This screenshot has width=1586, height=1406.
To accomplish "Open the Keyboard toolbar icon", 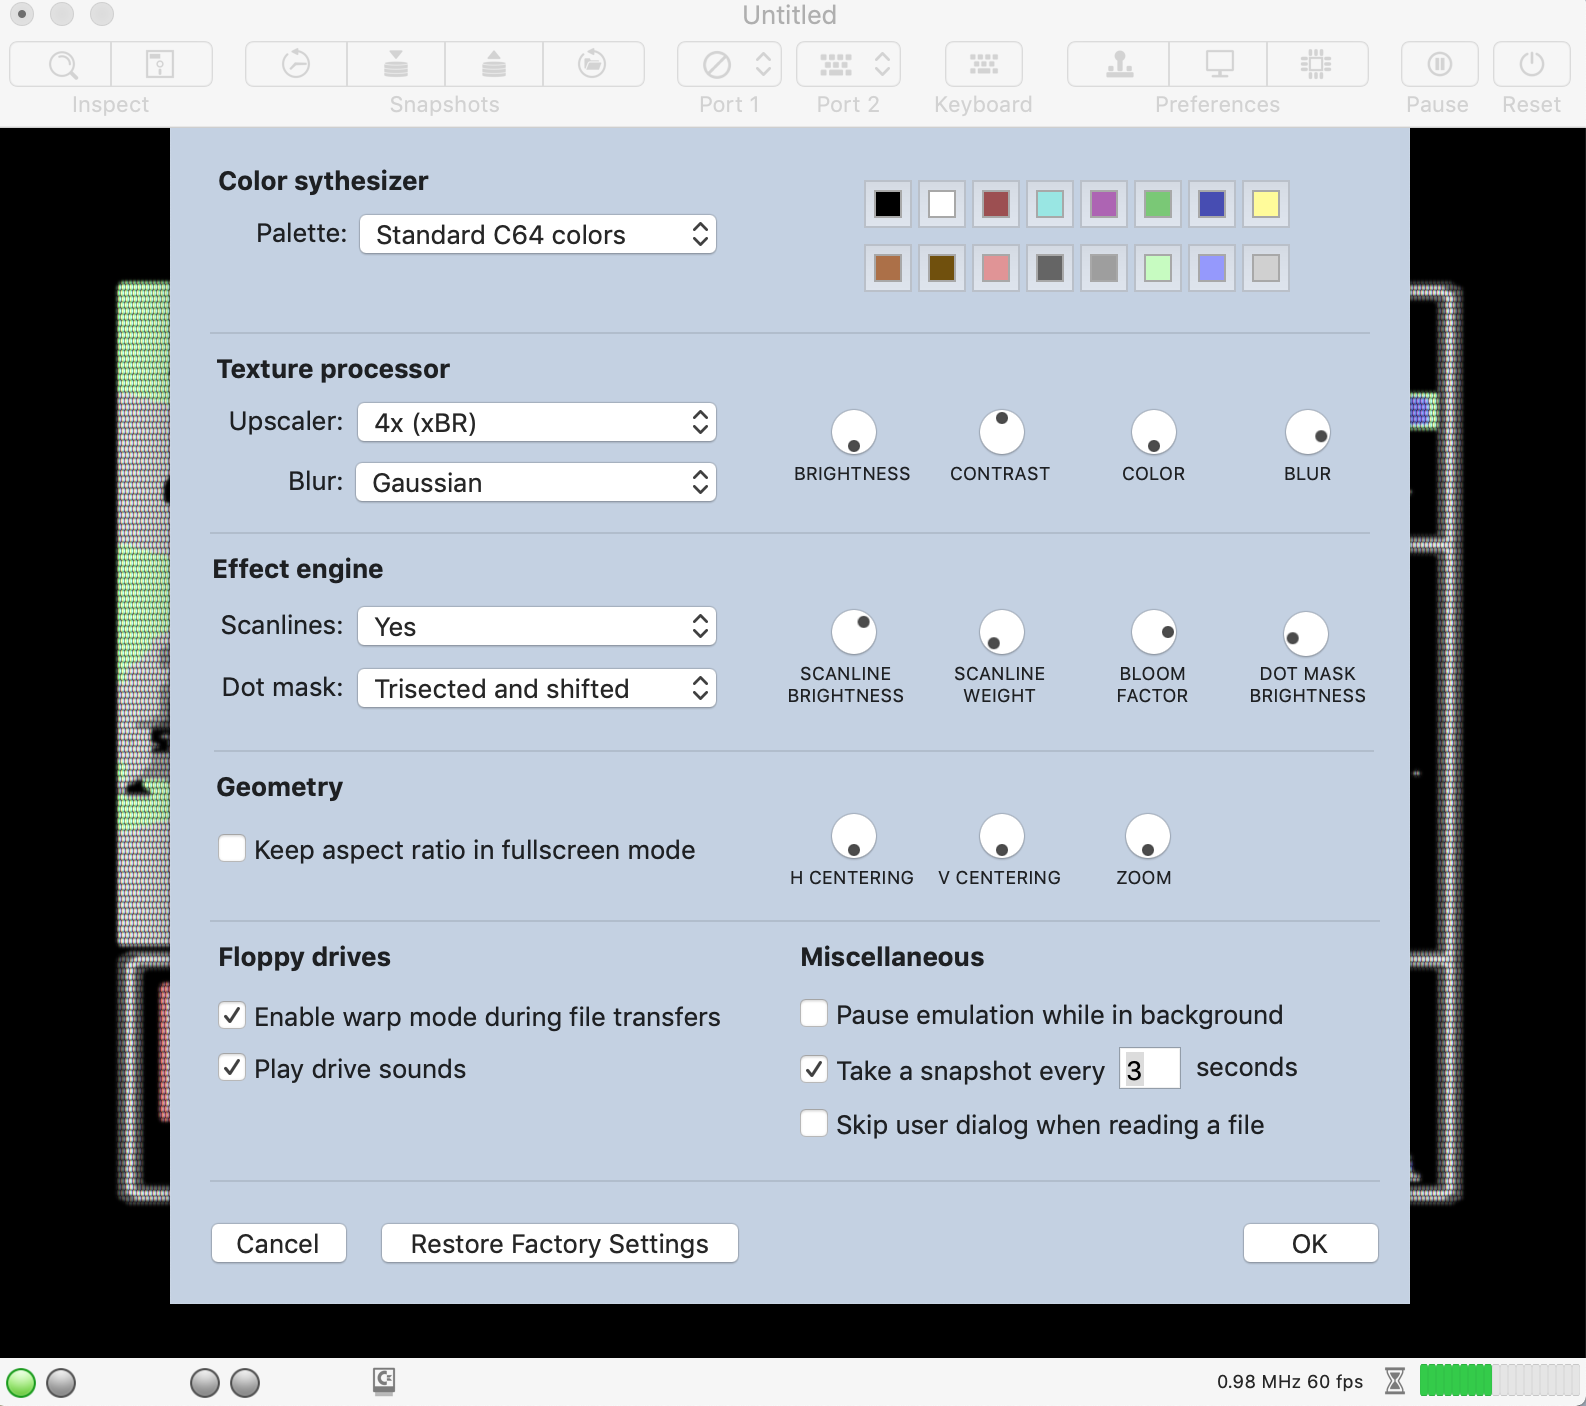I will pyautogui.click(x=984, y=65).
